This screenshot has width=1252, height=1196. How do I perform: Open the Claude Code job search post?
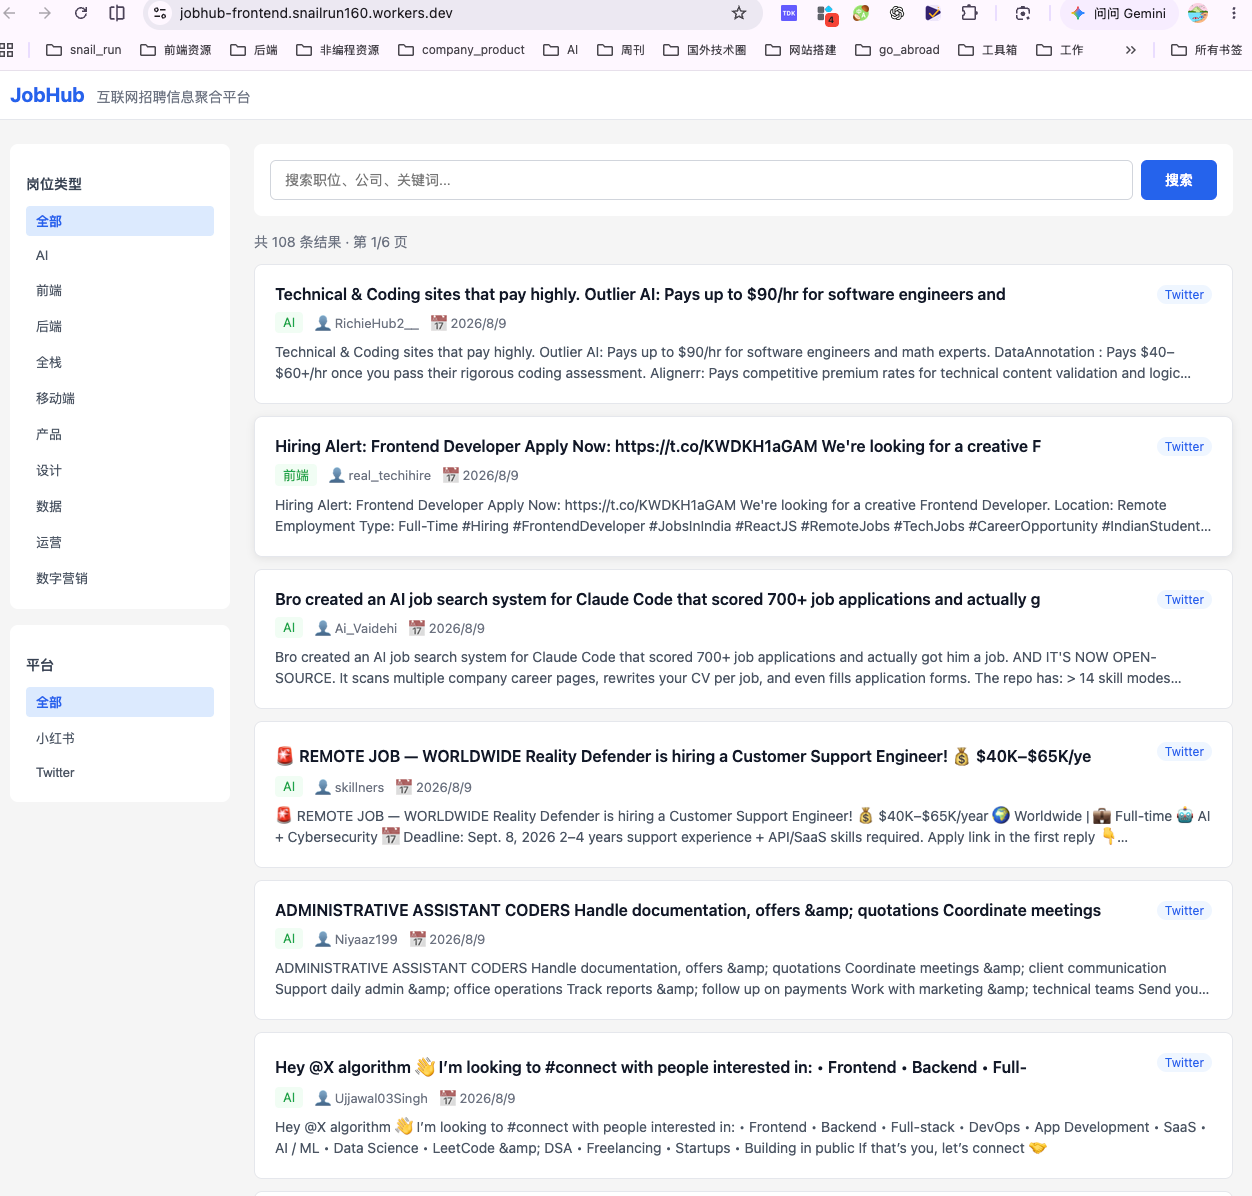point(657,599)
